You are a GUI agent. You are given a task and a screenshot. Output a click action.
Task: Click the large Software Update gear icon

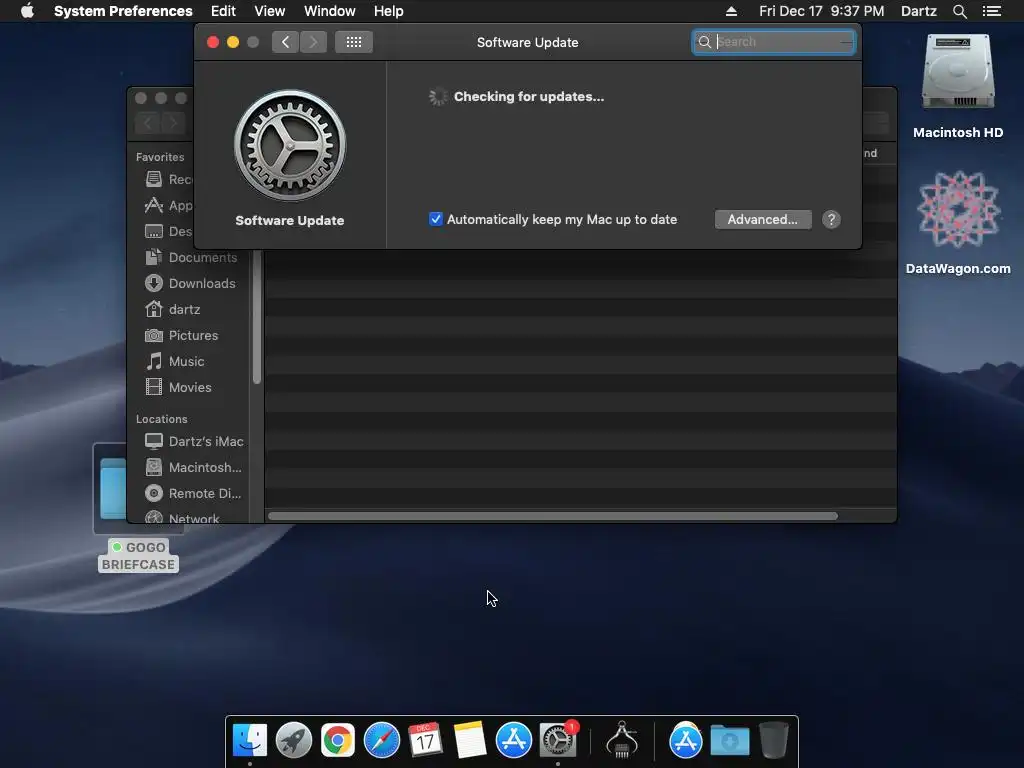[290, 145]
